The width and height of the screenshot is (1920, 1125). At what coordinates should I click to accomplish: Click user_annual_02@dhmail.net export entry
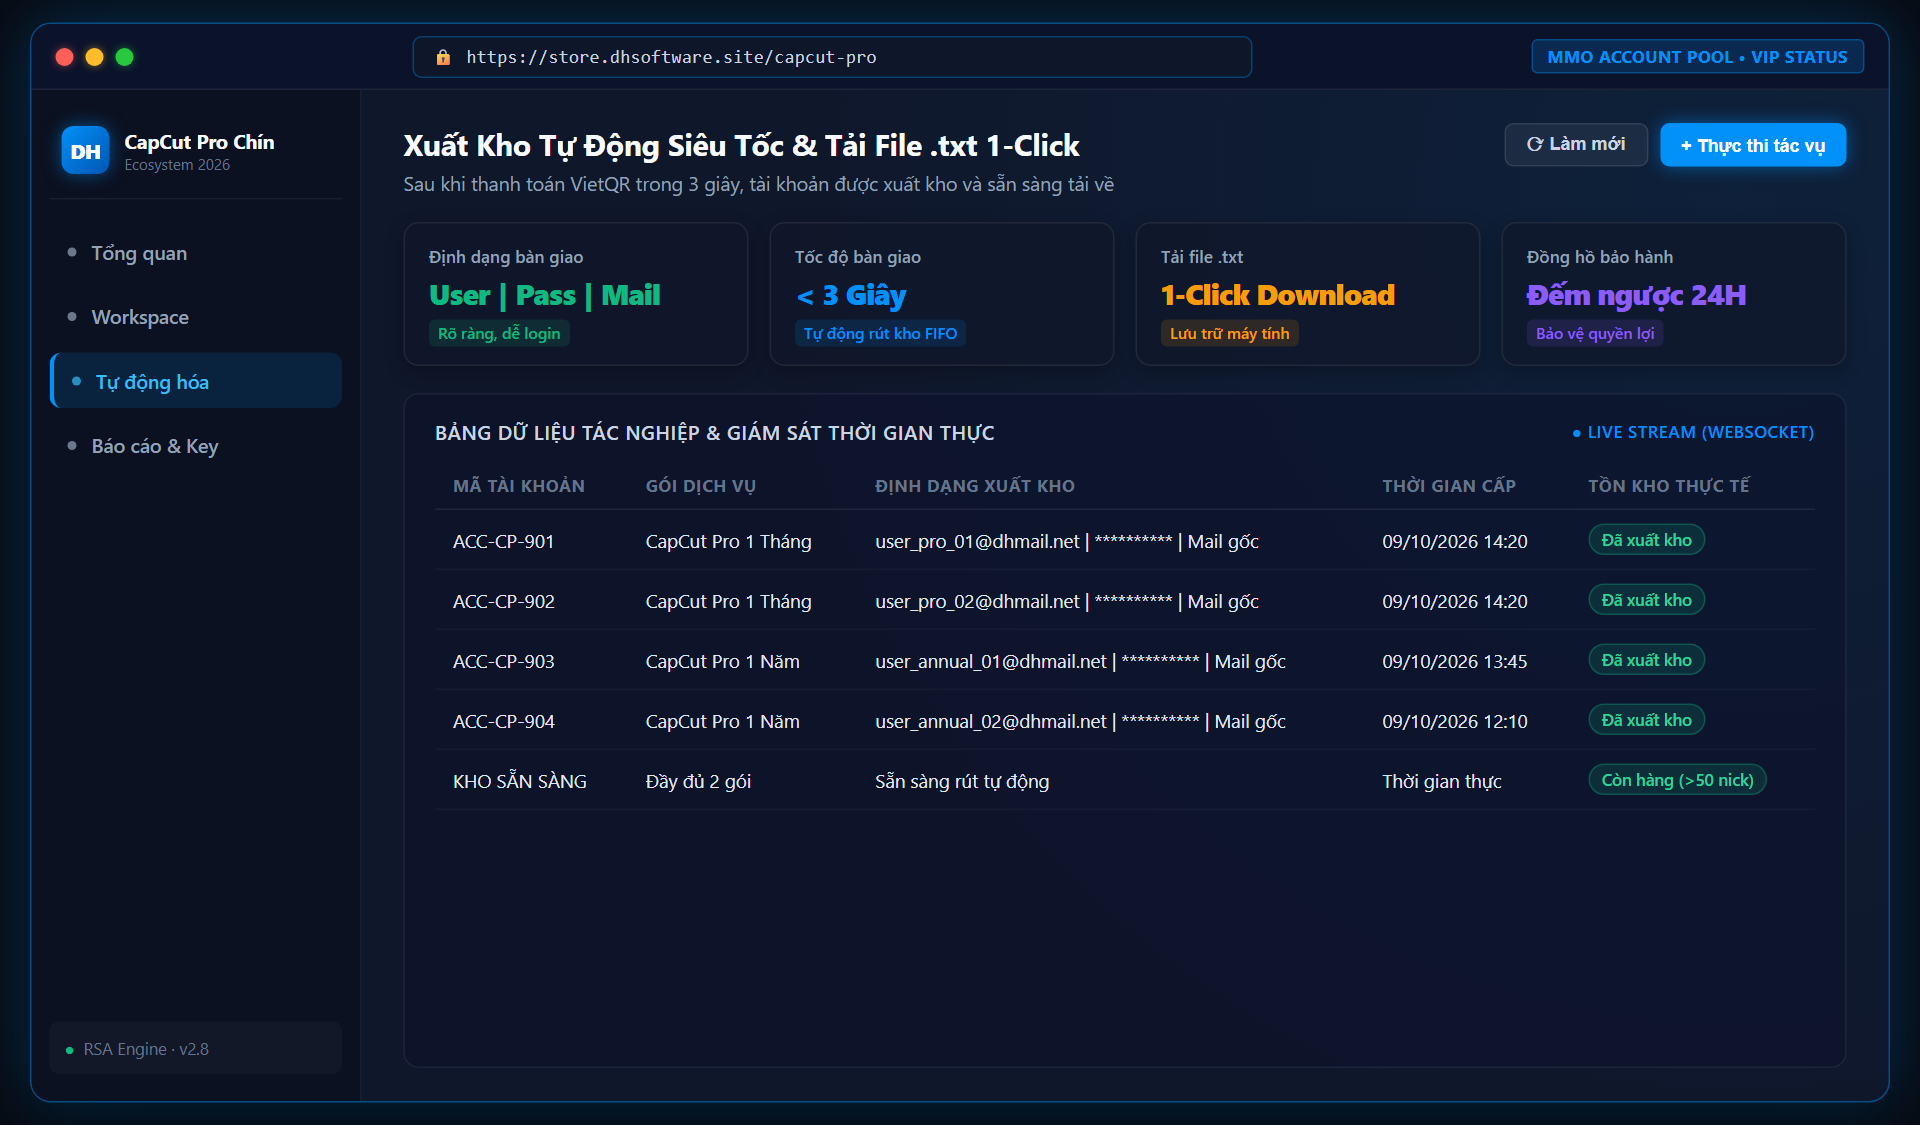[1080, 721]
